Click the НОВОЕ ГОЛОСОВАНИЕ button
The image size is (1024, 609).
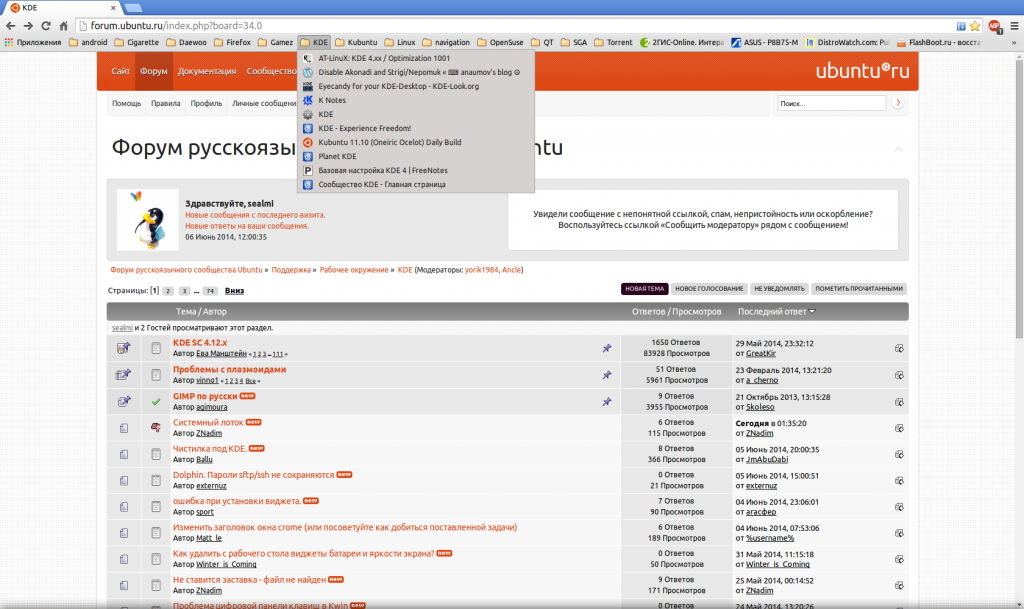709,289
